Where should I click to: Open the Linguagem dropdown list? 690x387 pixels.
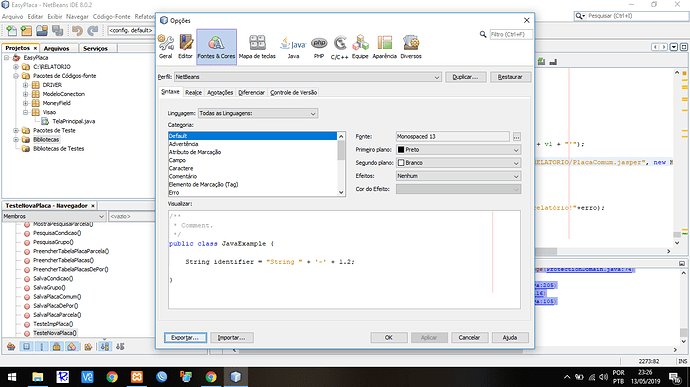(258, 114)
